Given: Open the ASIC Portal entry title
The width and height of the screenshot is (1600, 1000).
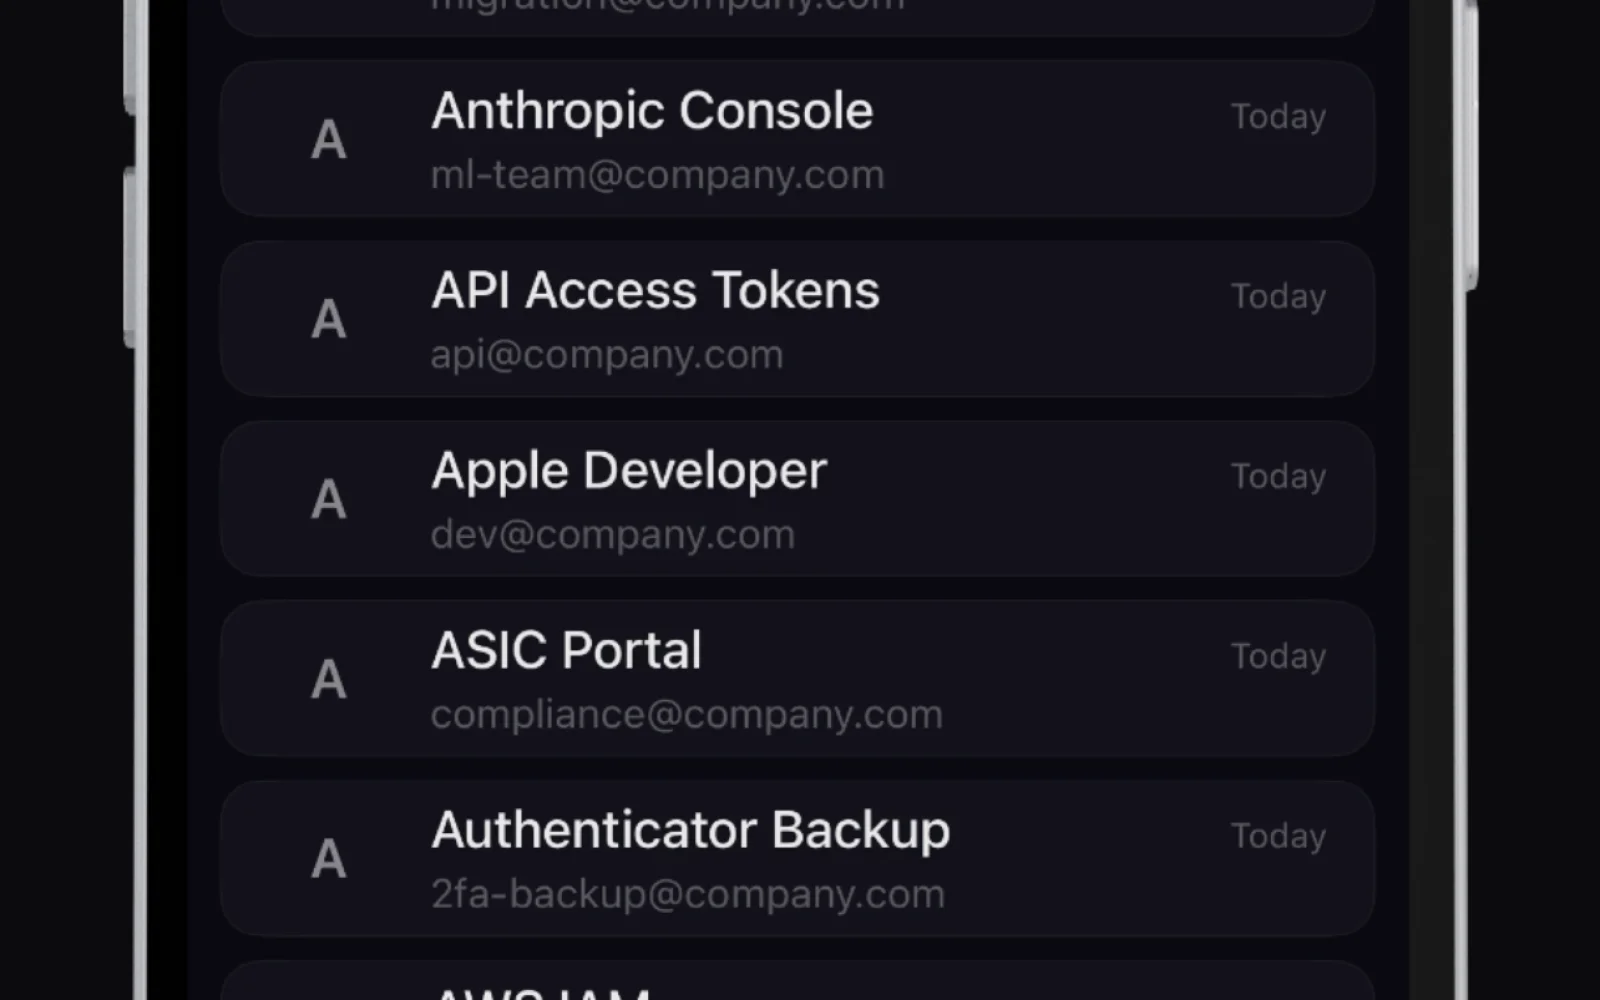Looking at the screenshot, I should tap(566, 651).
